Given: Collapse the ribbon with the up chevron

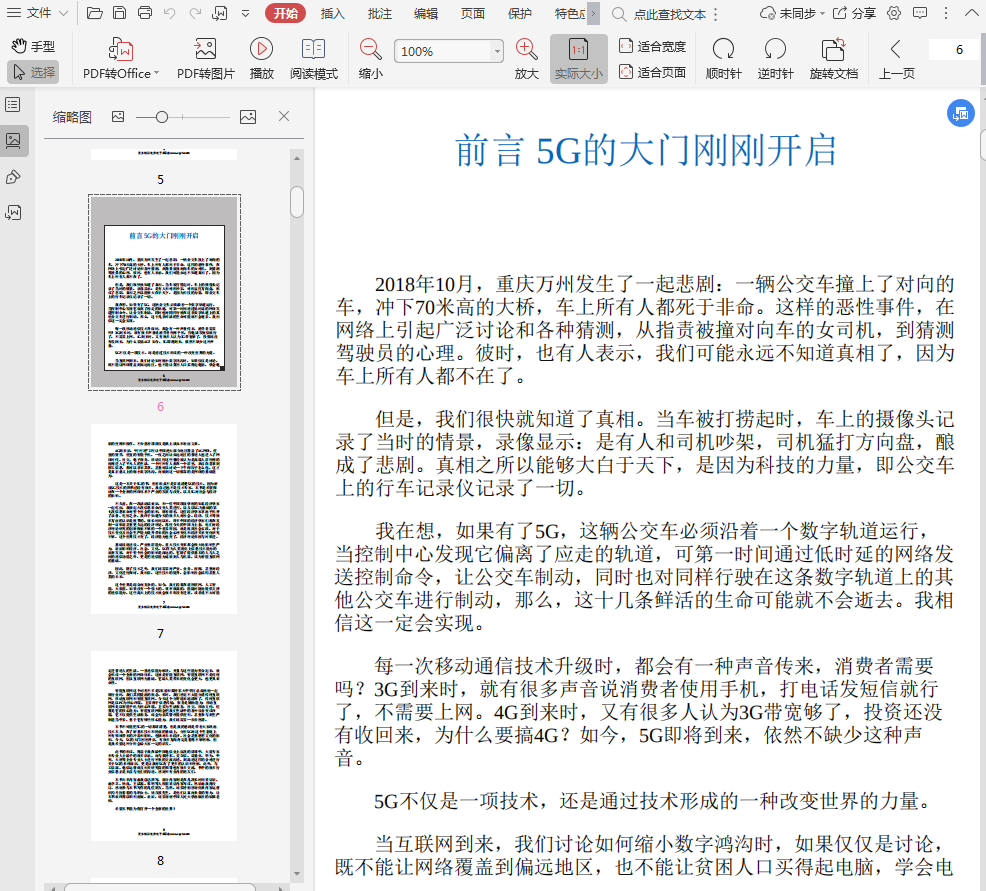Looking at the screenshot, I should tap(972, 13).
